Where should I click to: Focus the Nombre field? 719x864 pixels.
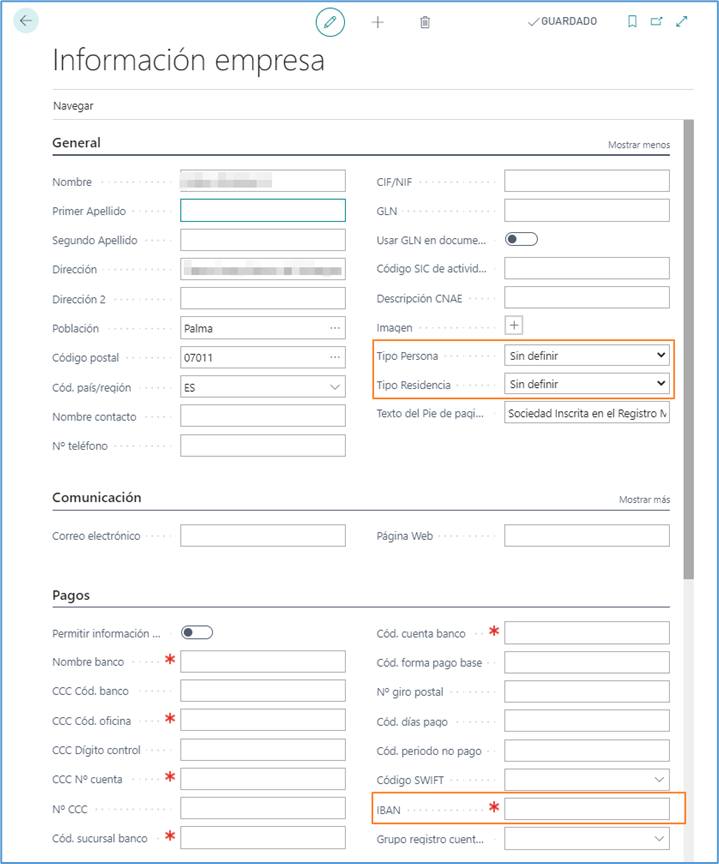coord(263,181)
